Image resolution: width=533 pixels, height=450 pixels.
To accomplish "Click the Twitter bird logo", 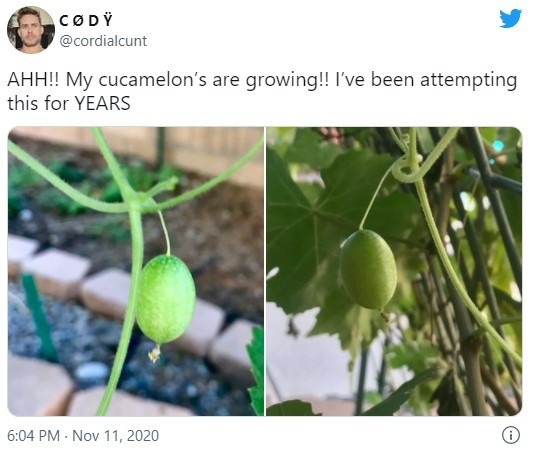I will coord(510,18).
